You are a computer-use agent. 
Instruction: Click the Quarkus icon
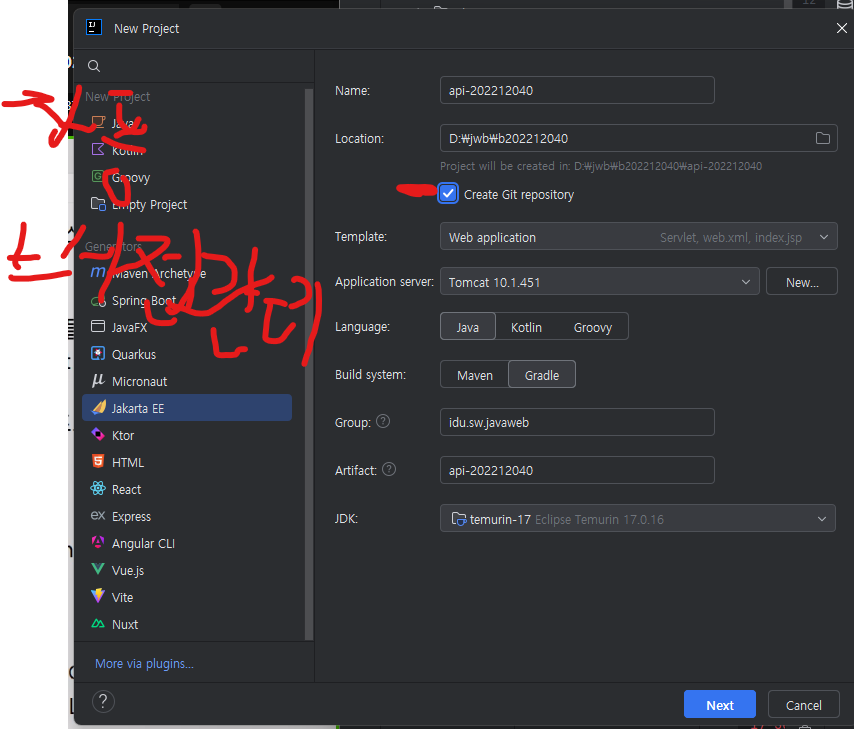click(x=98, y=354)
